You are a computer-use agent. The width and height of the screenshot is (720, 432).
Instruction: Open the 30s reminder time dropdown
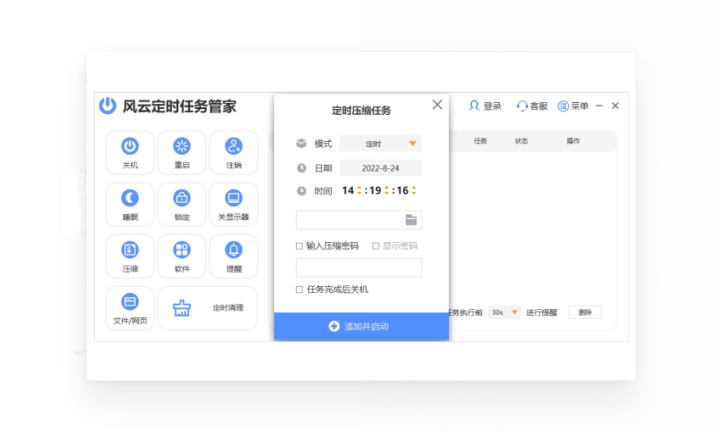[x=505, y=312]
